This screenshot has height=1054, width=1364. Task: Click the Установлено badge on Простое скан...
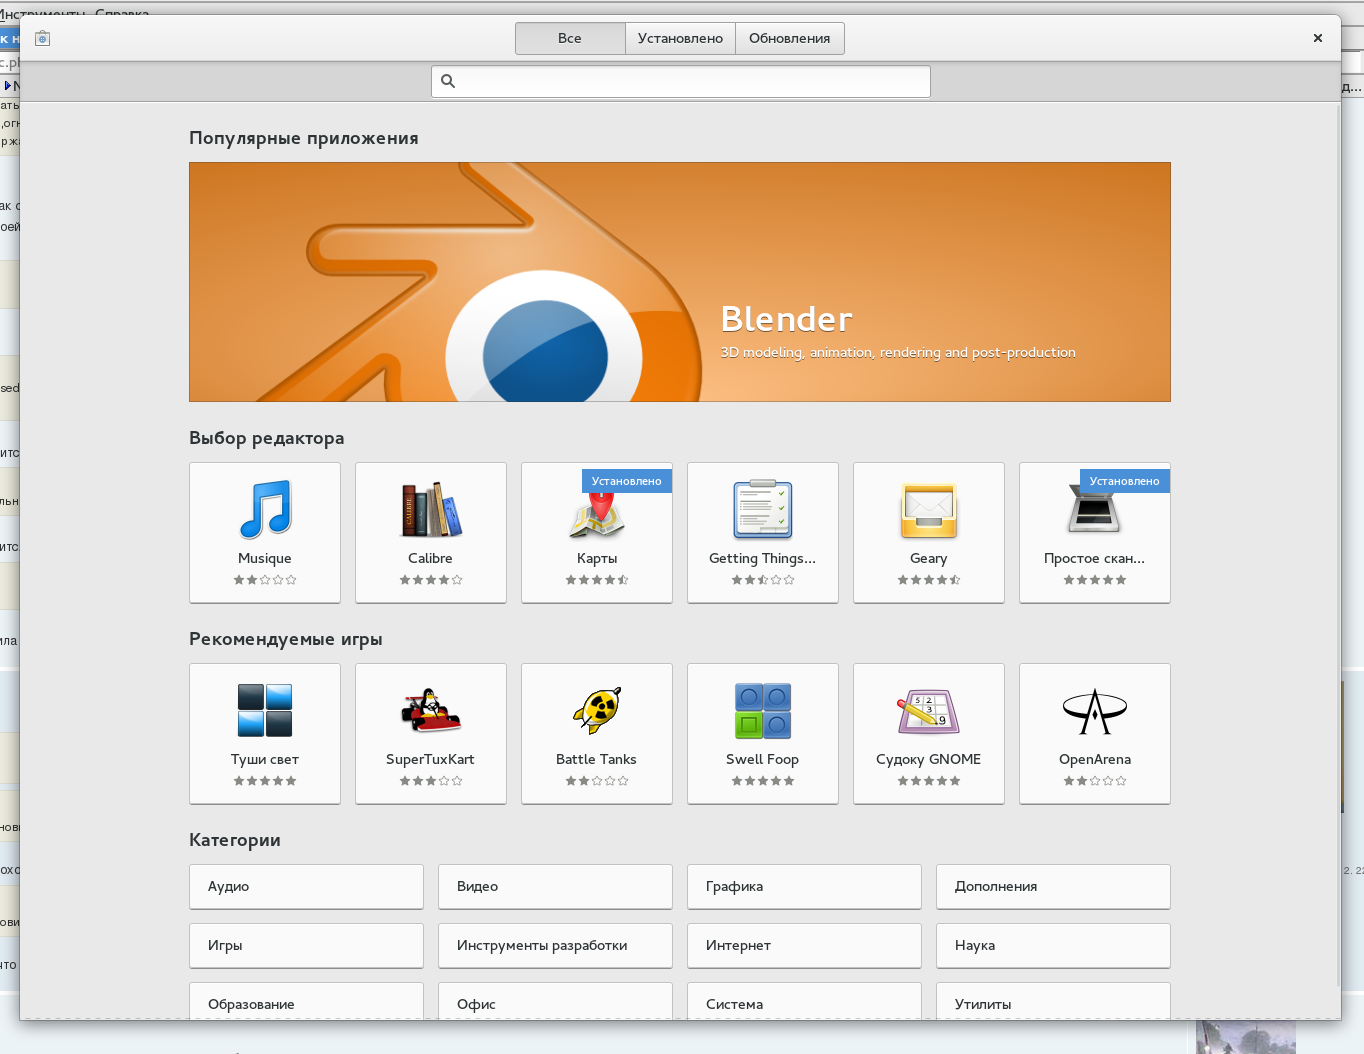click(x=1125, y=481)
